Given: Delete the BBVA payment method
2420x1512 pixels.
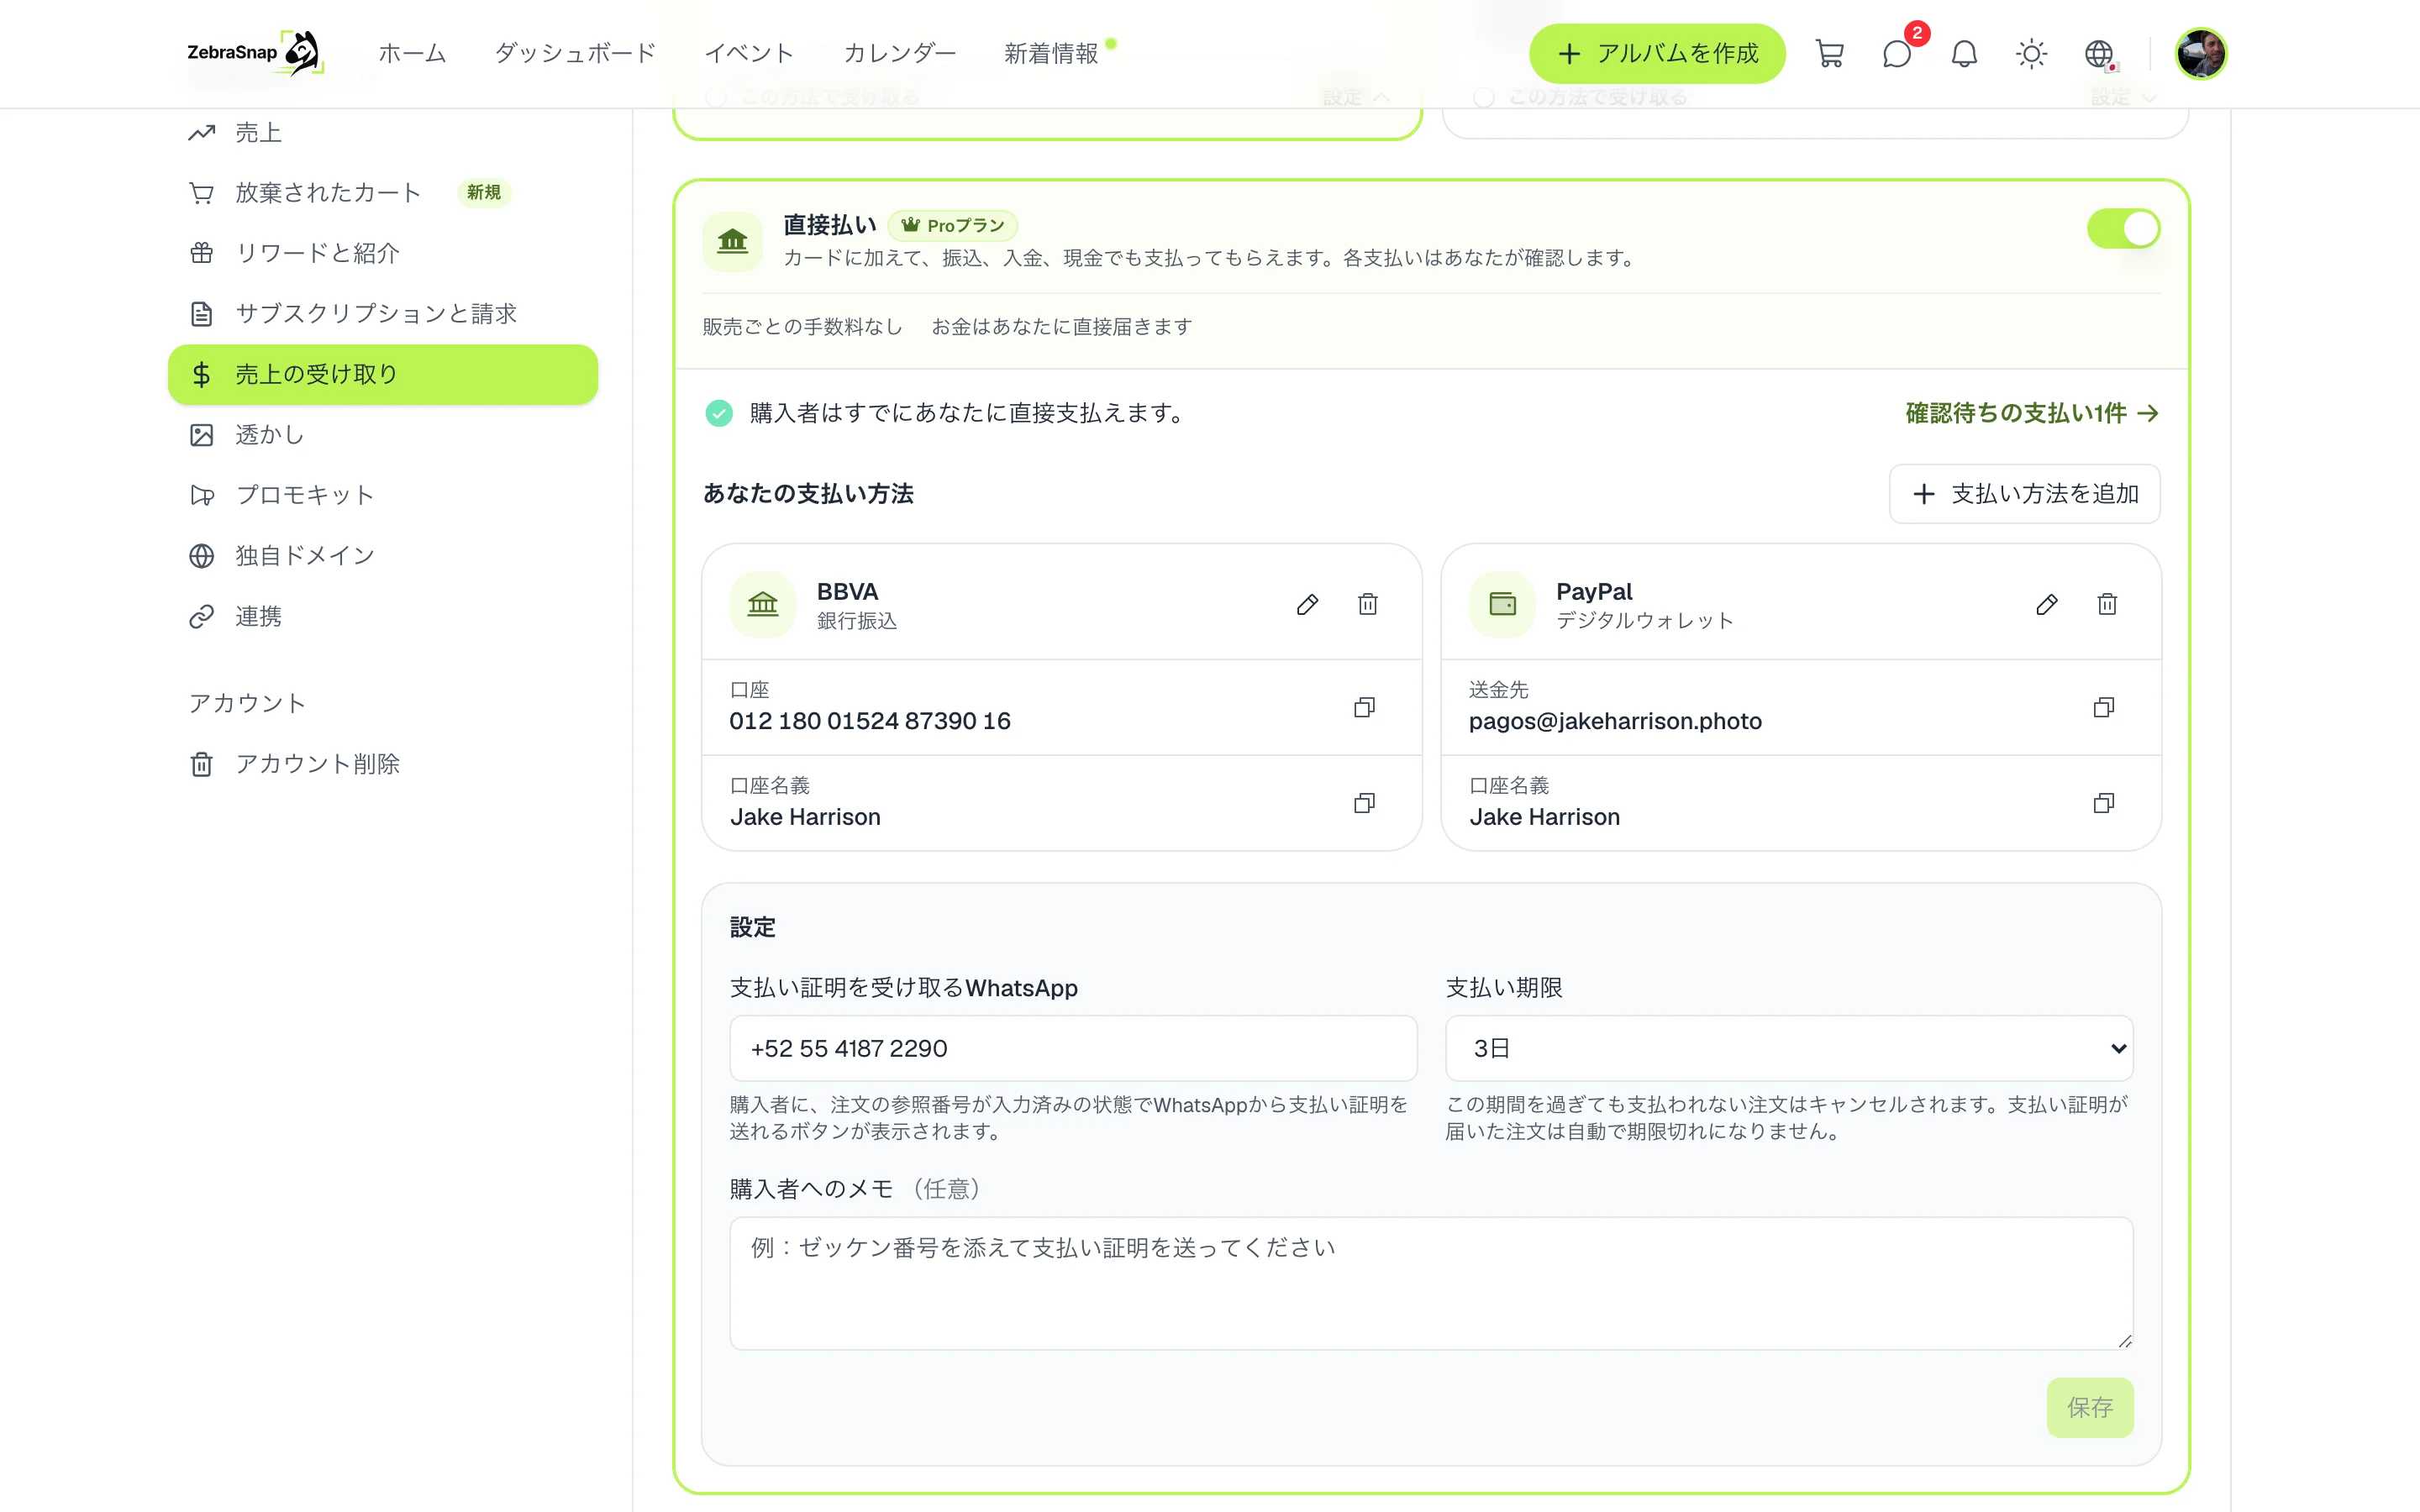Looking at the screenshot, I should pyautogui.click(x=1368, y=604).
